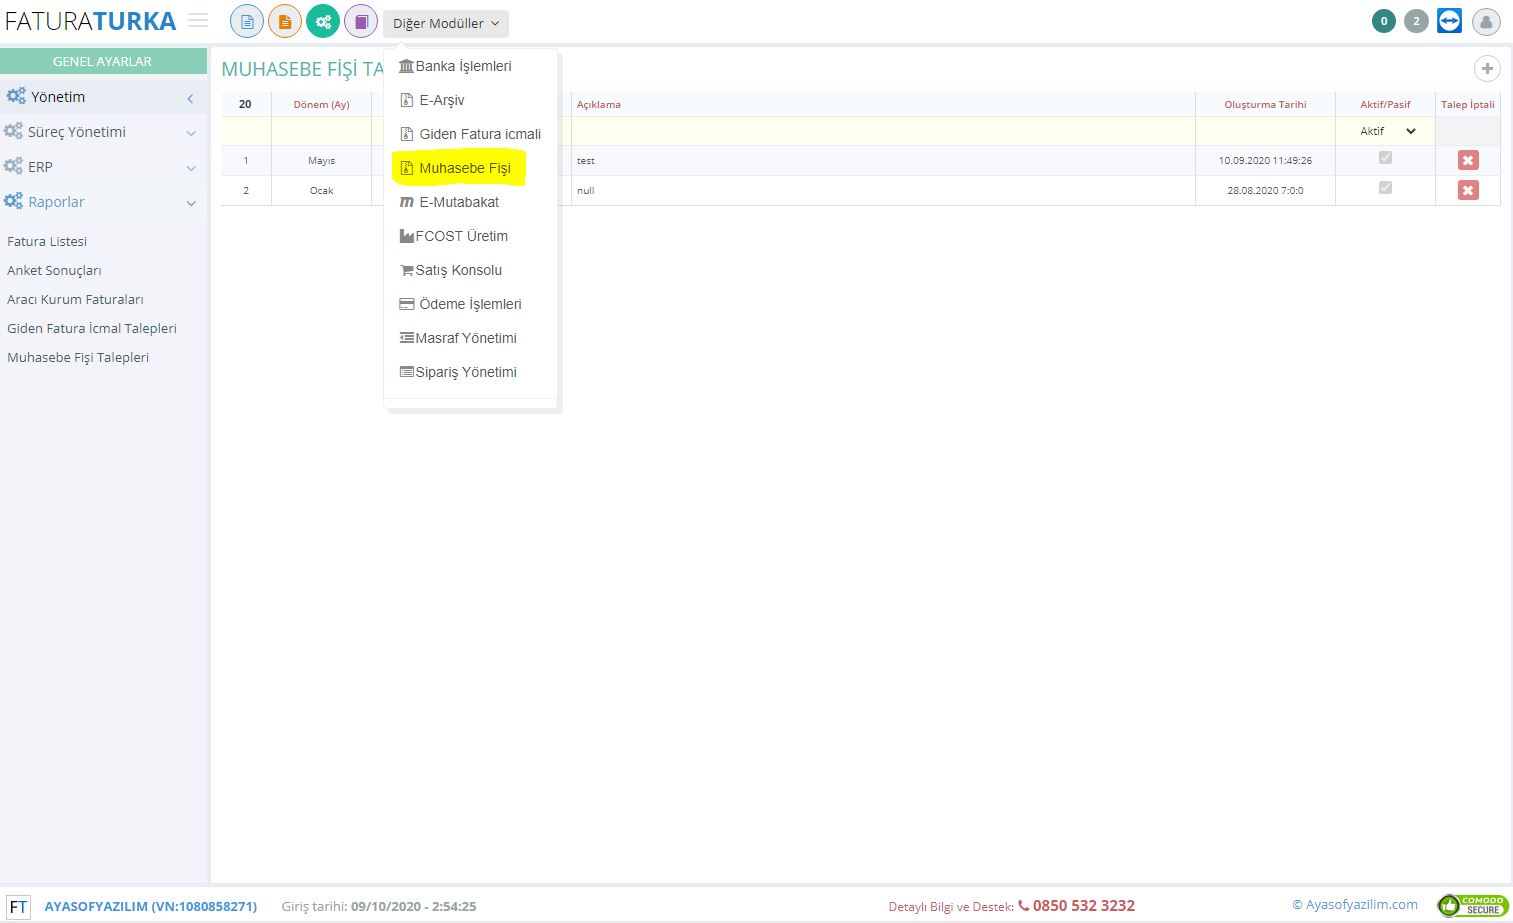Choose Giden Fatura icmali menu item
Screen dimensions: 1513x923
[x=470, y=134]
